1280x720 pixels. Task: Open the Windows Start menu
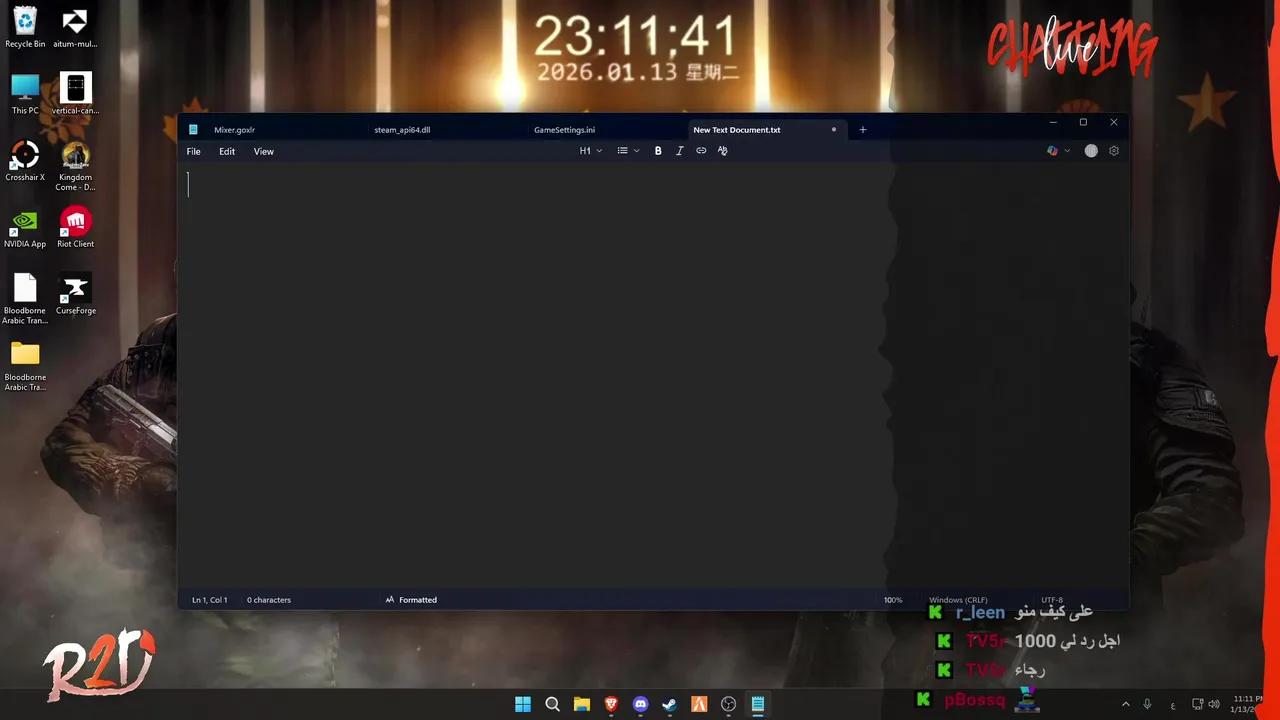point(523,704)
